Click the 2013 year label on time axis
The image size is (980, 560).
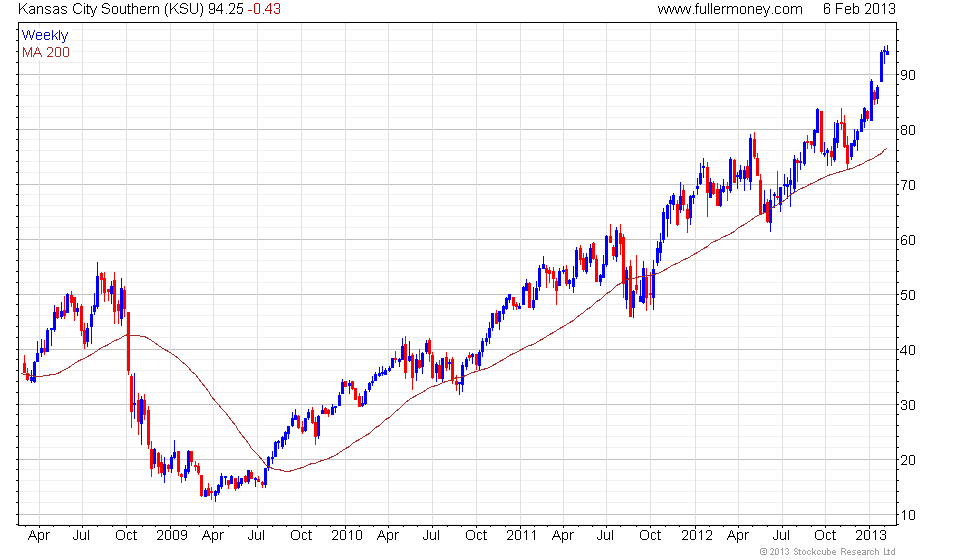coord(871,536)
